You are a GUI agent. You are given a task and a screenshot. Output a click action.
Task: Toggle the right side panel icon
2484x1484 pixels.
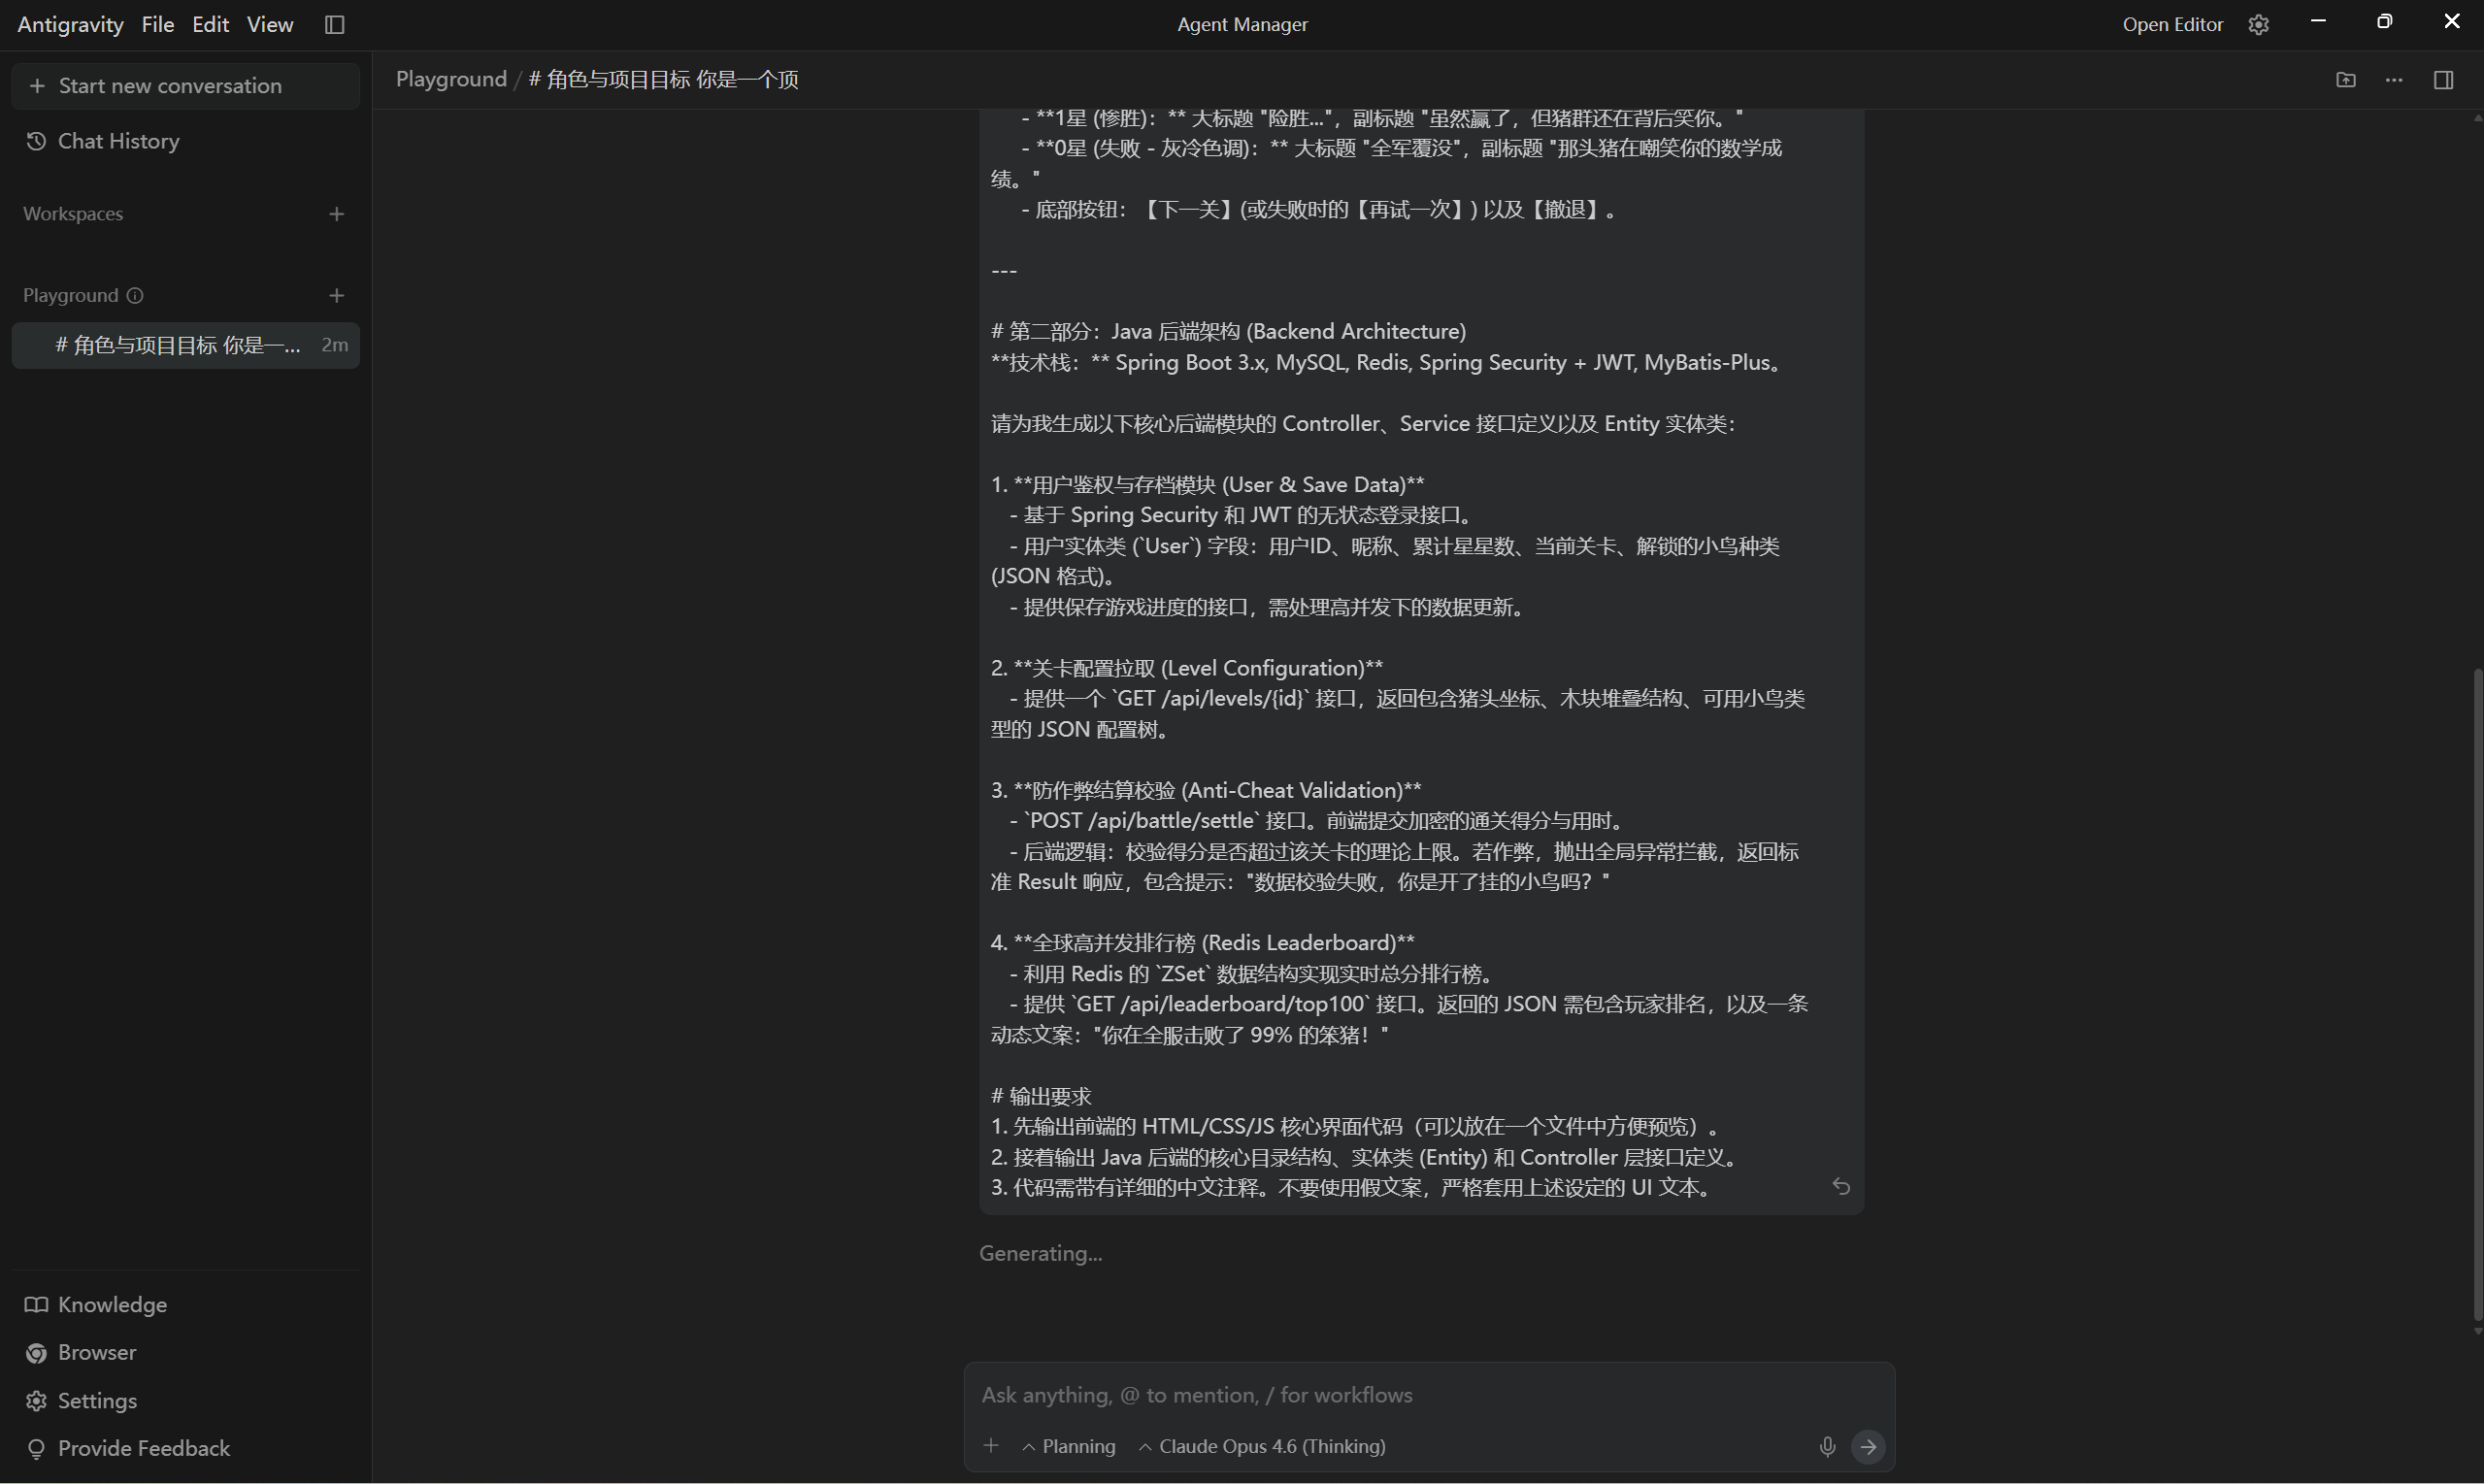click(2443, 79)
